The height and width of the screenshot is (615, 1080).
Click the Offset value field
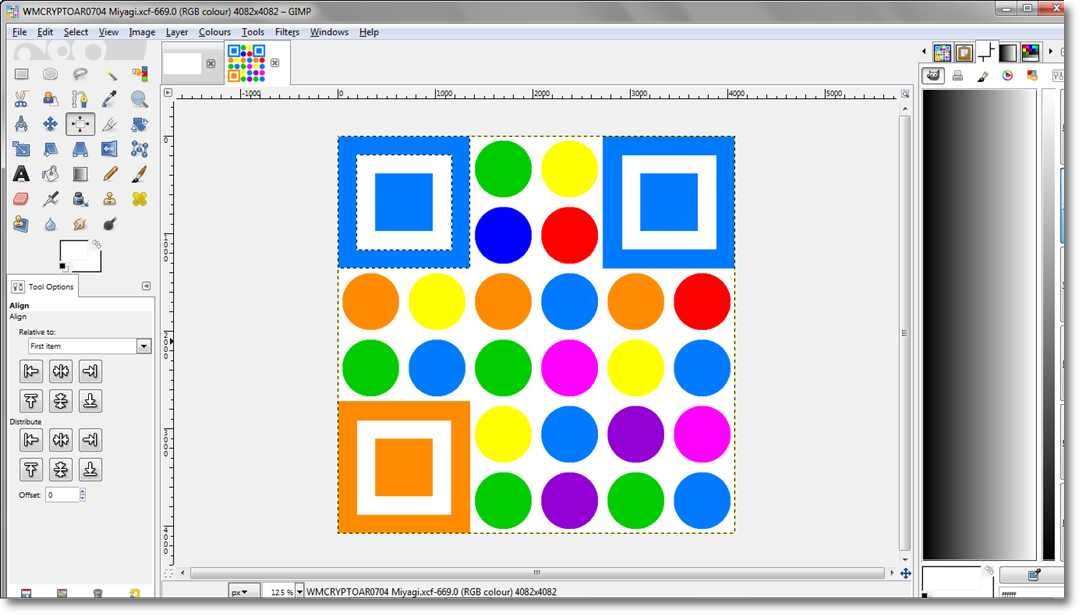point(62,494)
